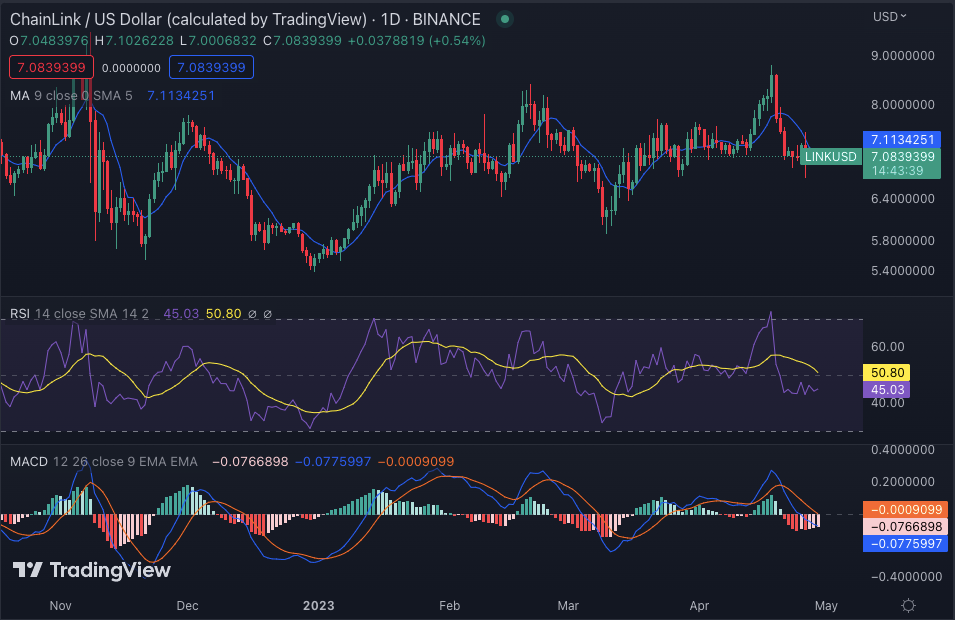The height and width of the screenshot is (620, 955).
Task: Click the Mar label on time axis
Action: [x=568, y=605]
